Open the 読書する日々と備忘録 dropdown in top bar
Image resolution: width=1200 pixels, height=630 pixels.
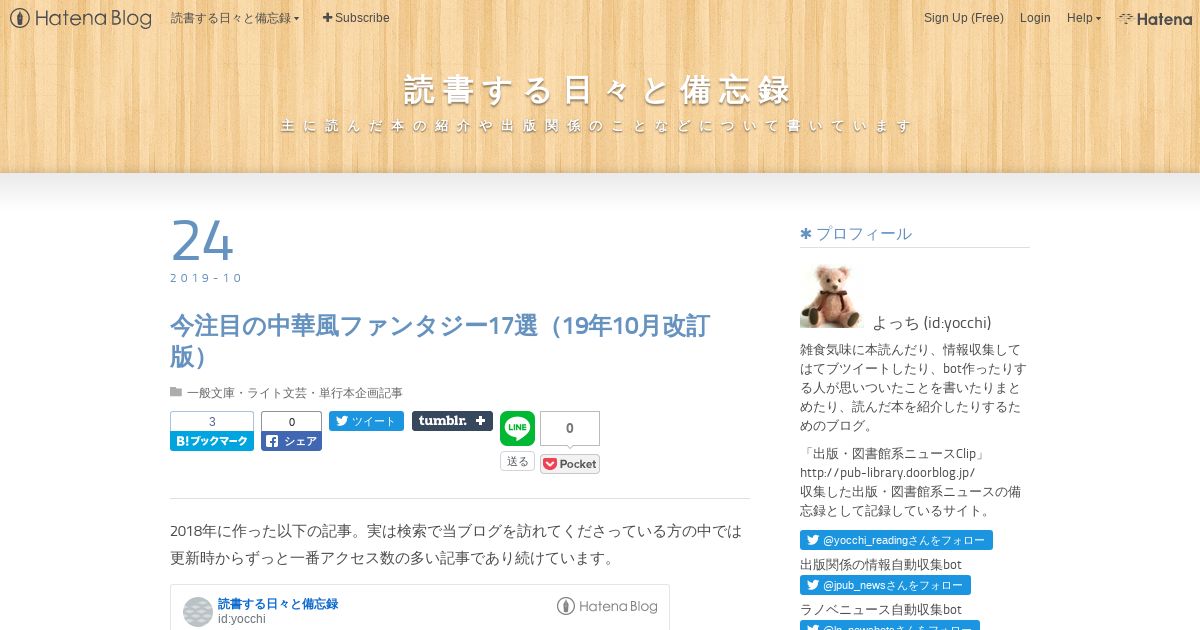pos(235,18)
